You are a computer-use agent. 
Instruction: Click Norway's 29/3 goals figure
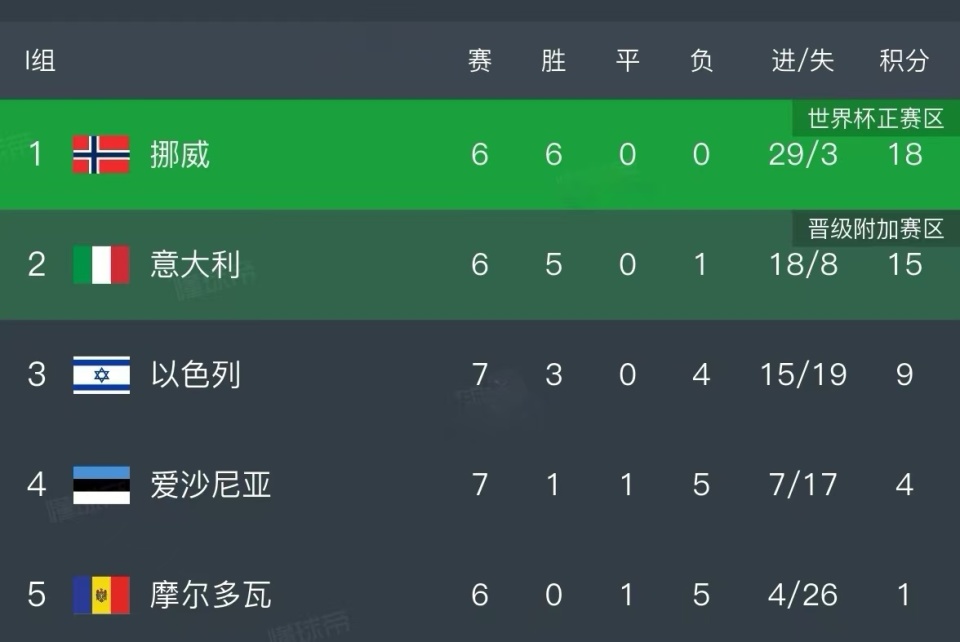click(802, 155)
